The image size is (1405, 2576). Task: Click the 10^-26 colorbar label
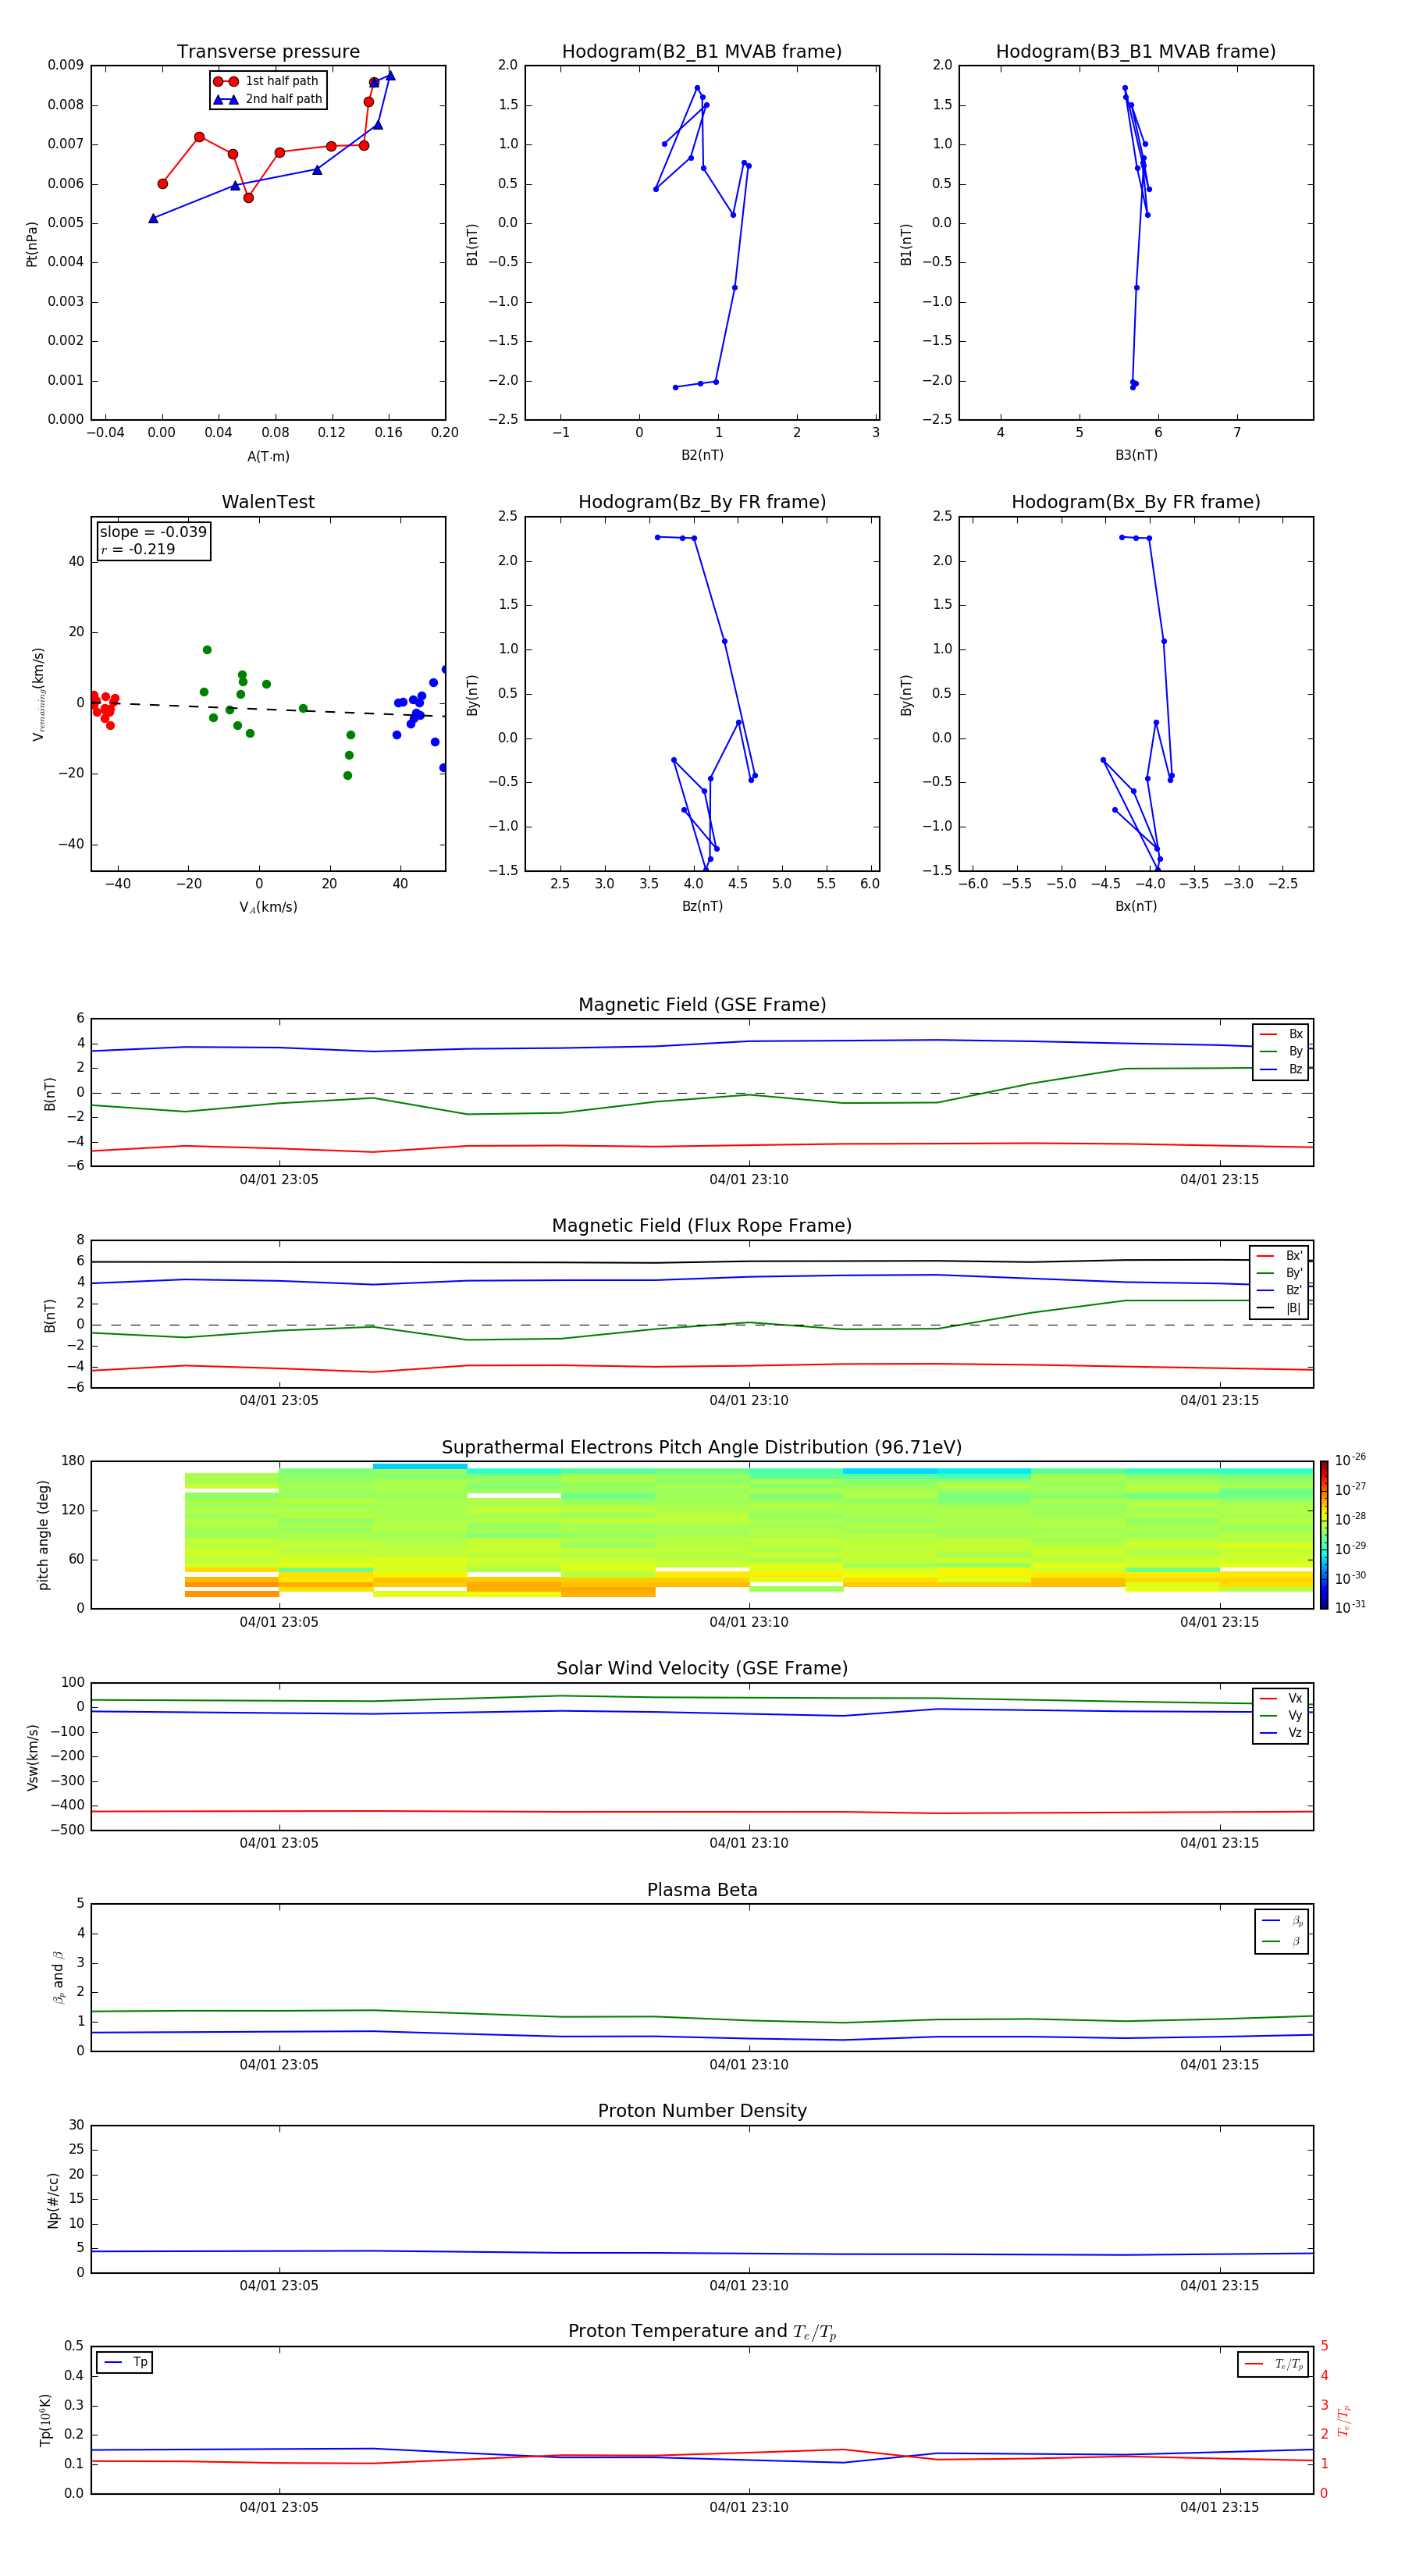click(x=1350, y=1460)
